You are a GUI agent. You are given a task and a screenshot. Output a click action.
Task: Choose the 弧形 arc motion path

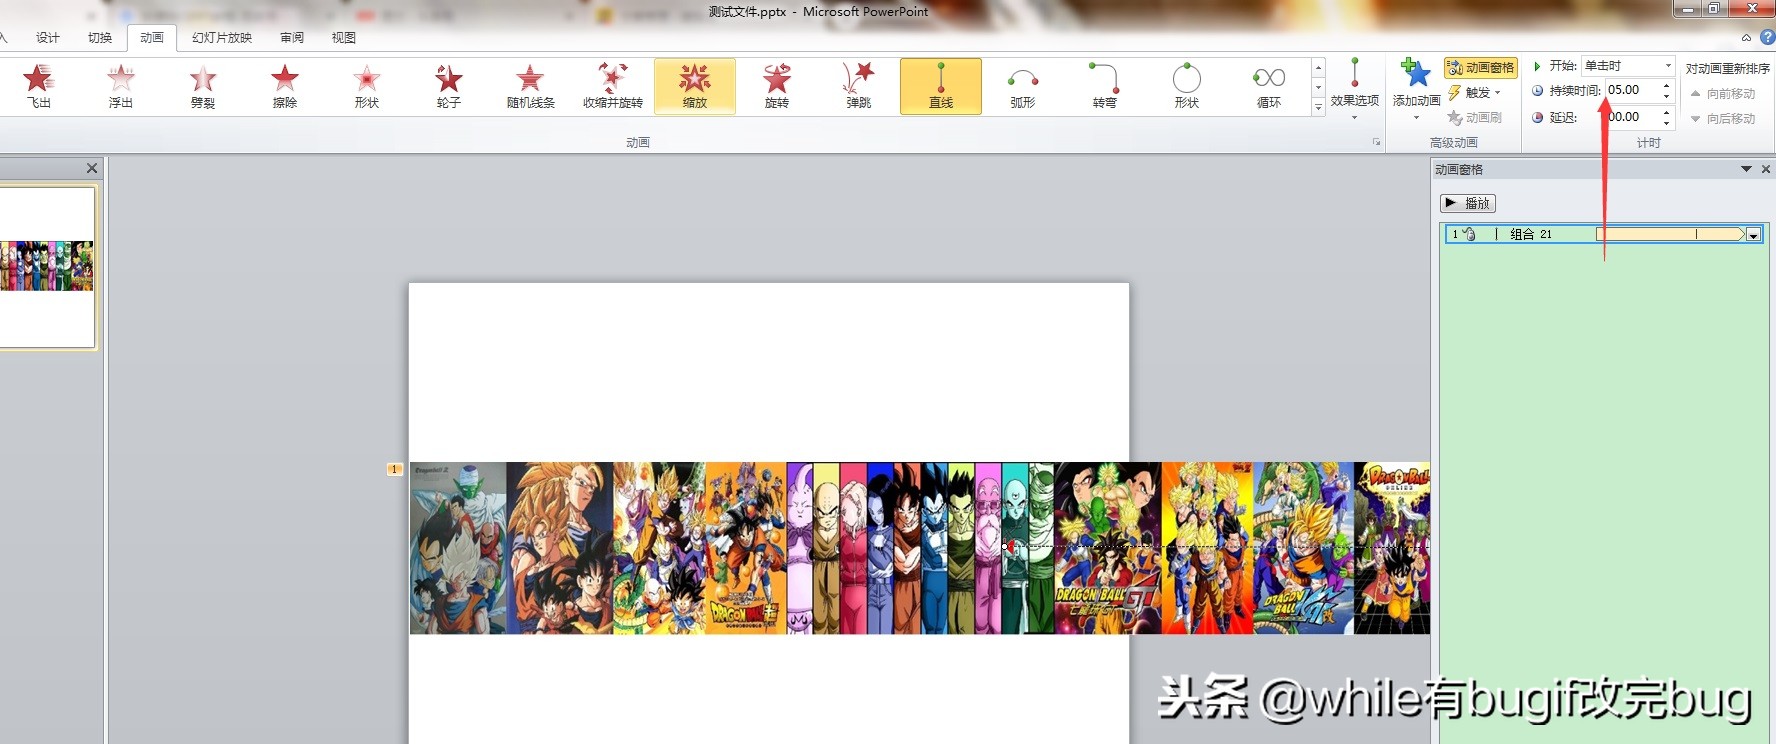pyautogui.click(x=1023, y=86)
